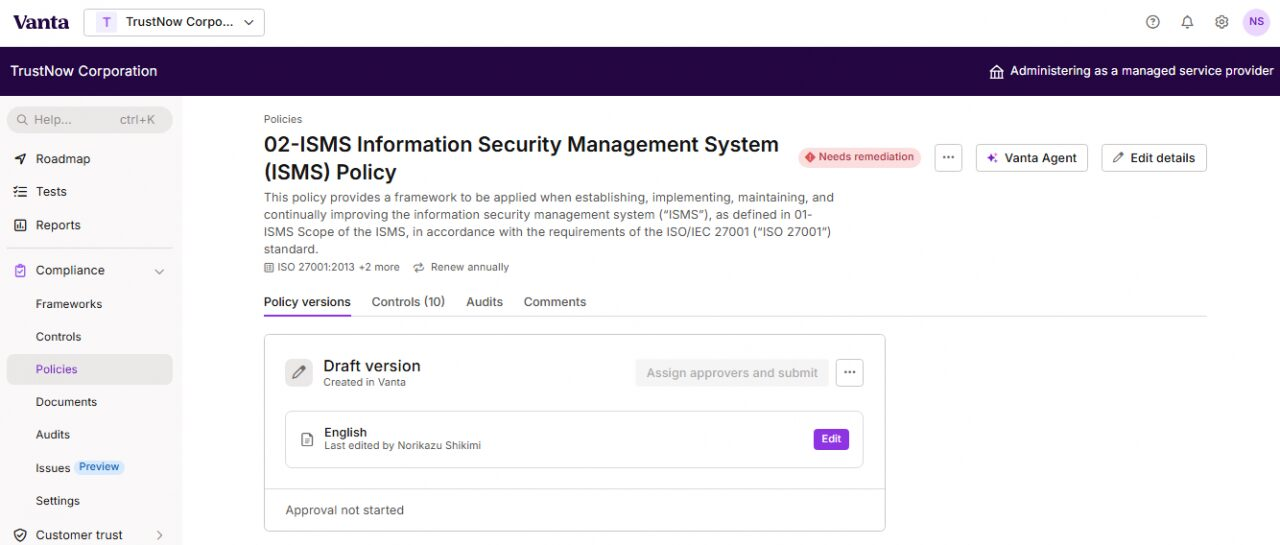This screenshot has height=545, width=1280.
Task: Click the draft version pencil icon
Action: click(x=299, y=373)
